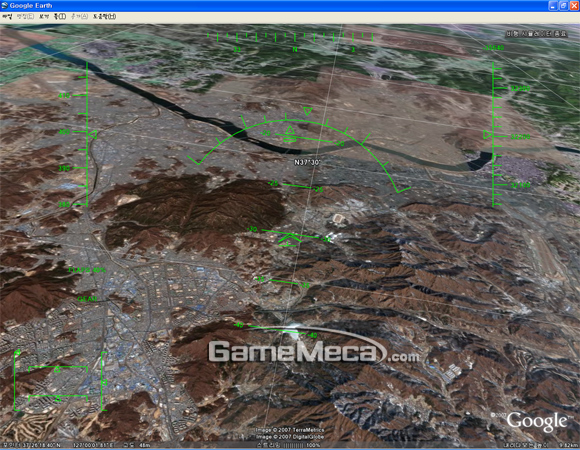The width and height of the screenshot is (580, 450).
Task: Open the 파일 (File) menu
Action: click(7, 17)
